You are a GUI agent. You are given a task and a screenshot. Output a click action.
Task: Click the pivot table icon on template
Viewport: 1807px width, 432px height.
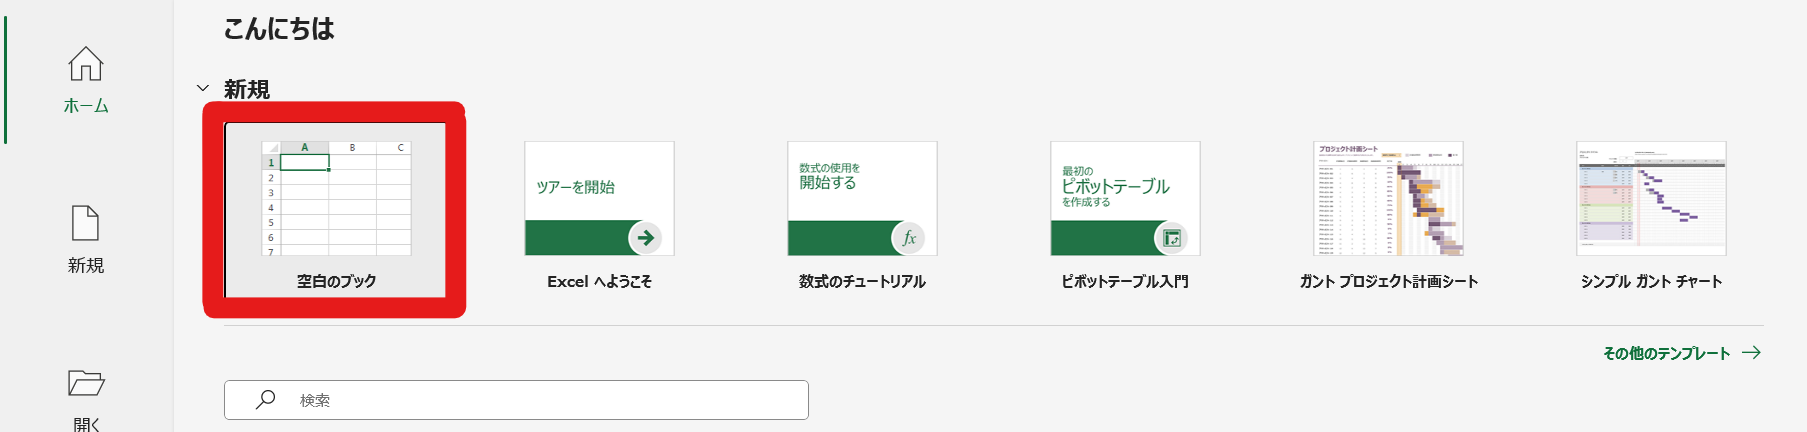(x=1171, y=238)
